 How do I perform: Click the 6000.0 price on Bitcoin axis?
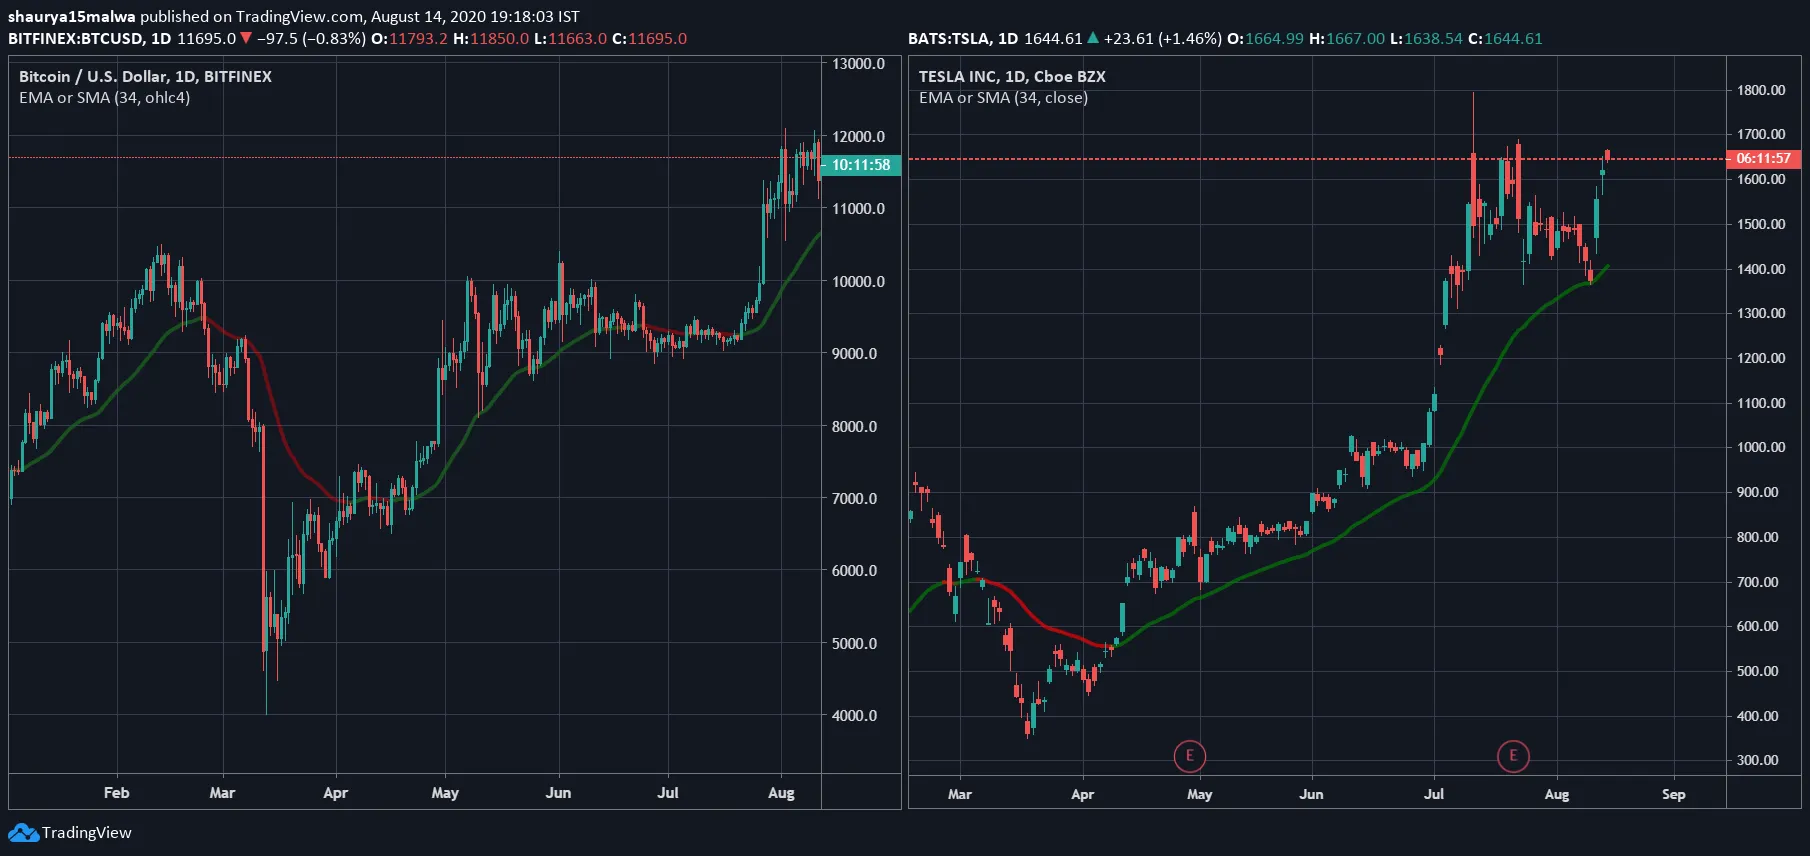[855, 570]
